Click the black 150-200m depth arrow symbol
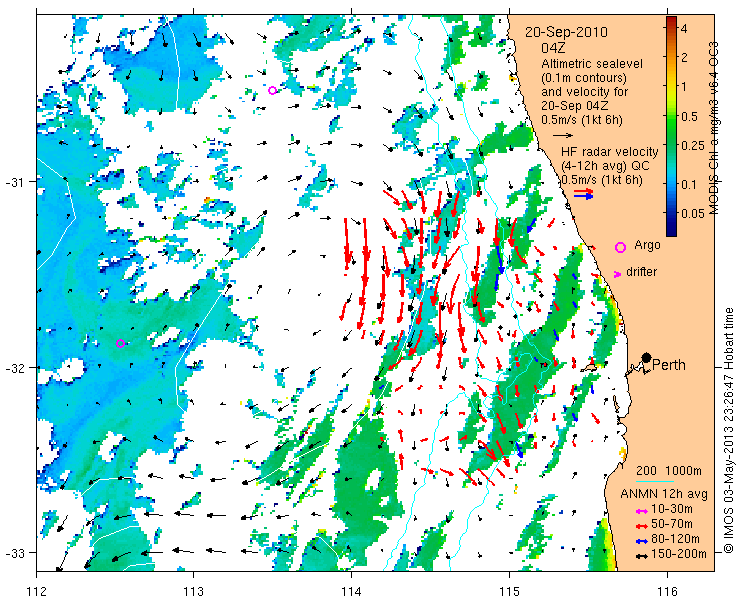The width and height of the screenshot is (740, 600). (x=641, y=555)
